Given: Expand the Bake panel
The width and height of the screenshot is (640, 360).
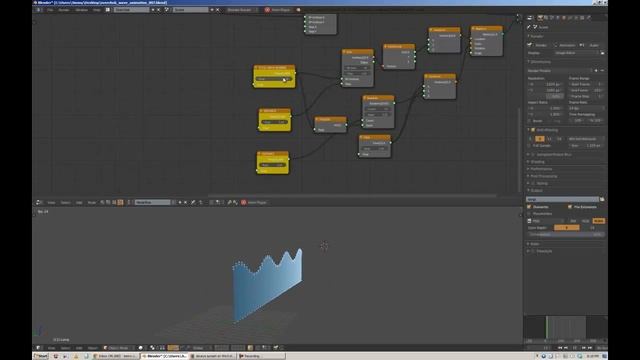Looking at the screenshot, I should 534,244.
